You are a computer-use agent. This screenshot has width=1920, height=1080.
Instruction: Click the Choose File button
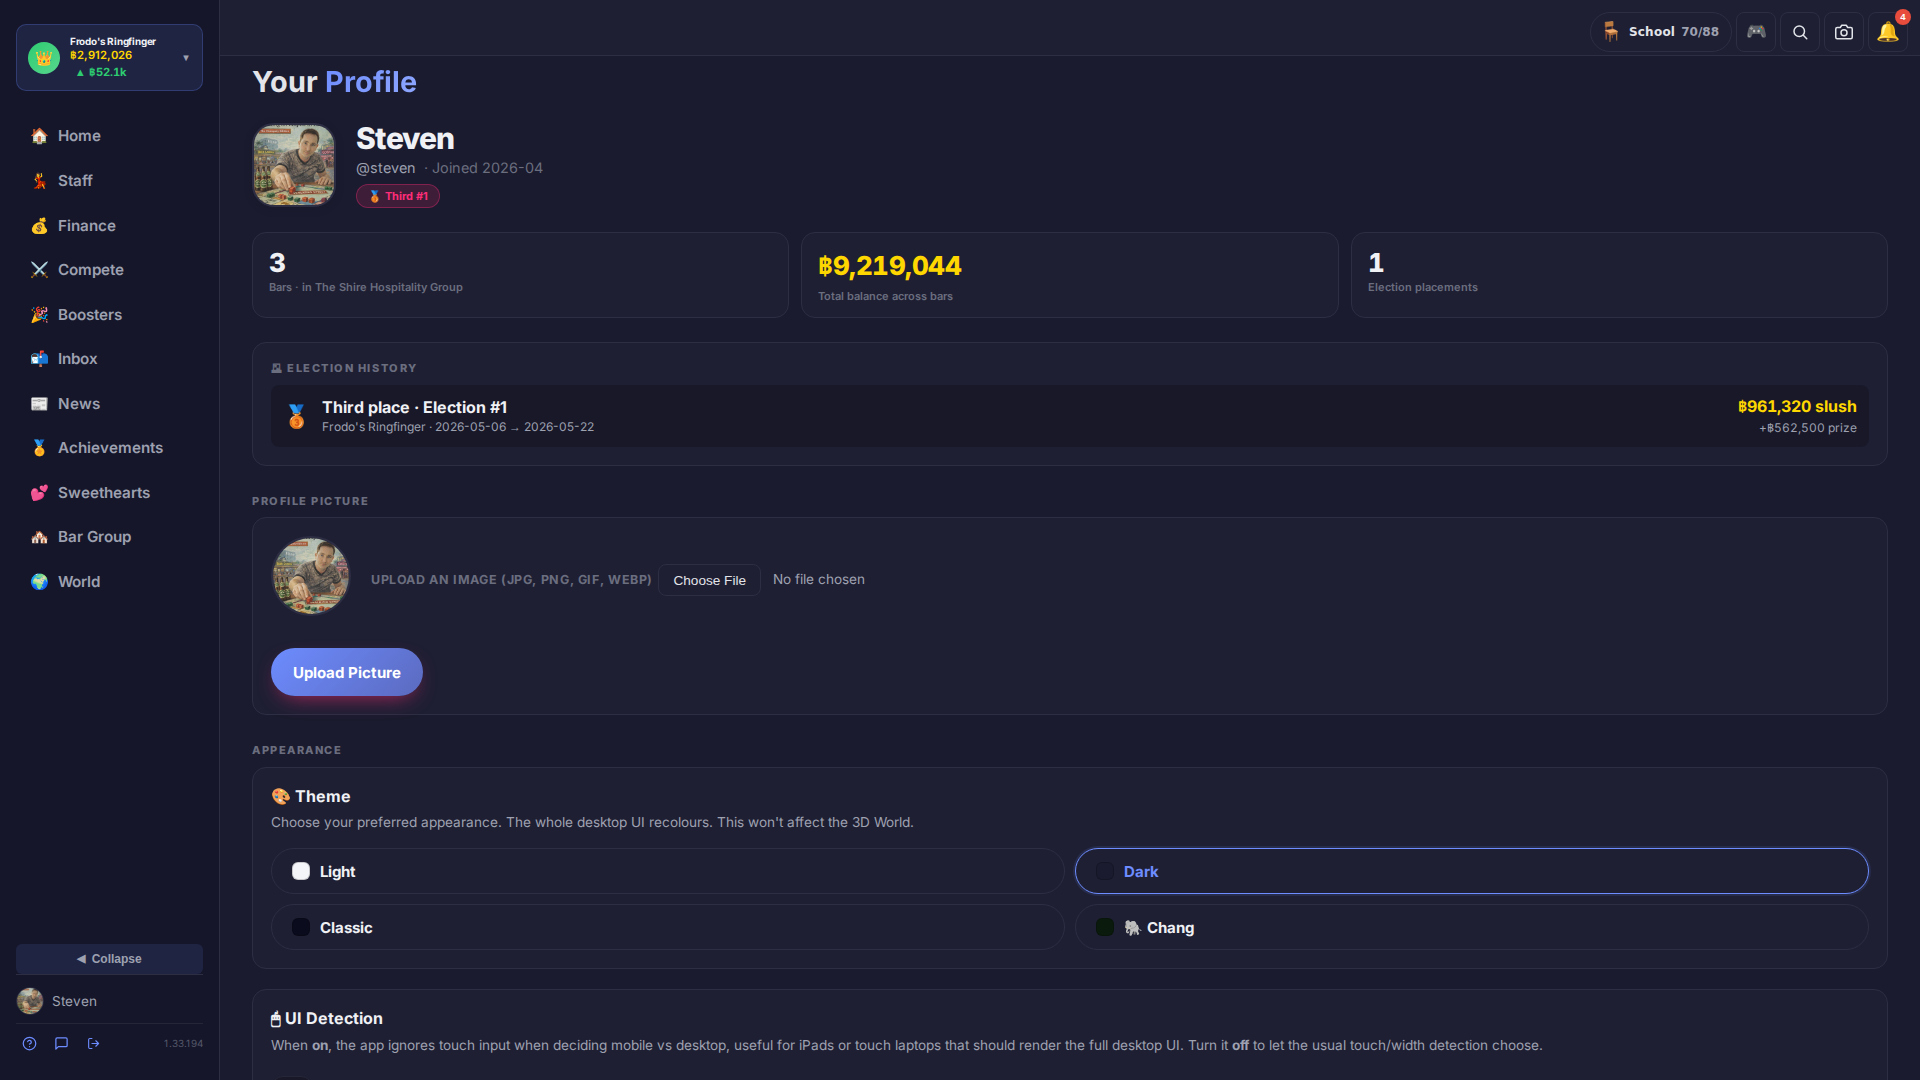click(x=709, y=580)
